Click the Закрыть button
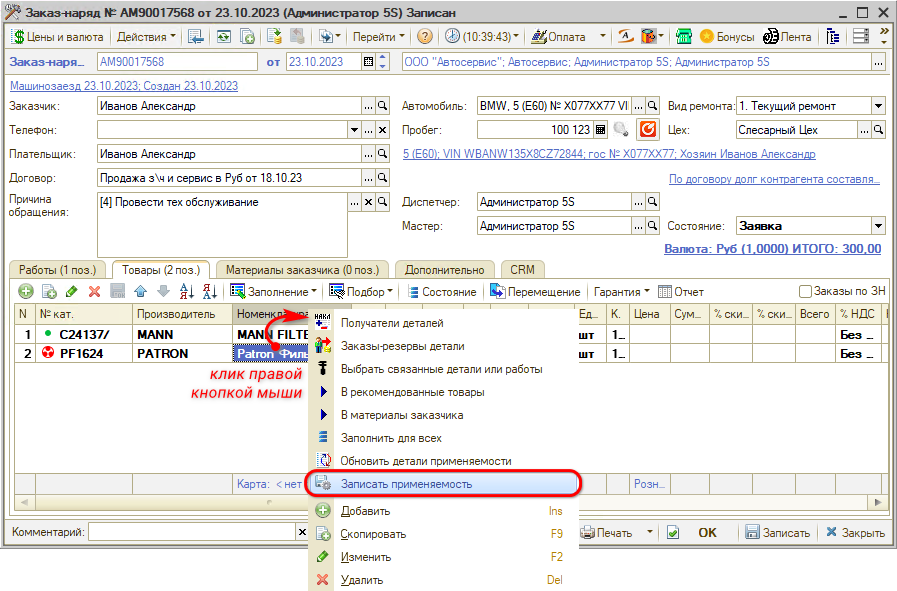 [855, 533]
